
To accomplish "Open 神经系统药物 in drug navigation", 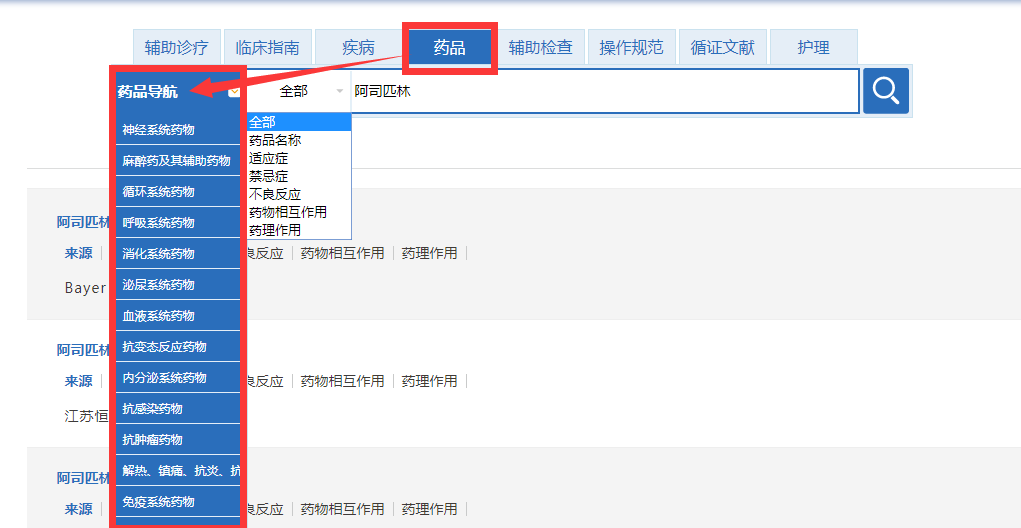I will click(x=178, y=130).
